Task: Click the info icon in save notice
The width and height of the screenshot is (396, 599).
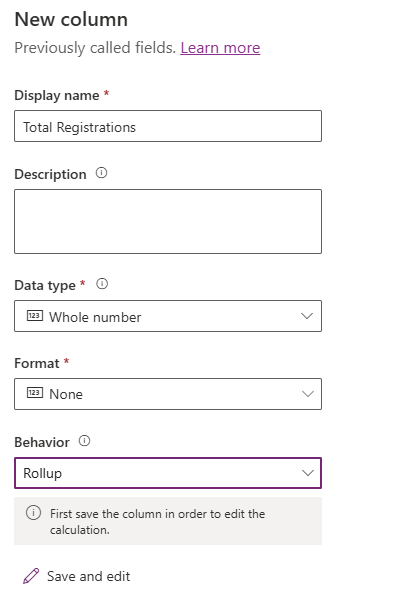Action: pos(33,513)
